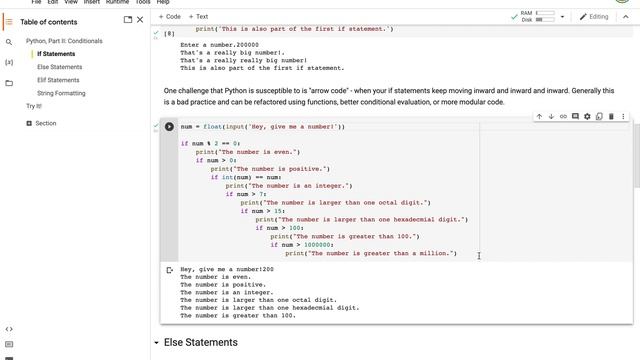Screen dimensions: 640x360
Task: Open the Command palette sidebar icon
Action: 9,344
